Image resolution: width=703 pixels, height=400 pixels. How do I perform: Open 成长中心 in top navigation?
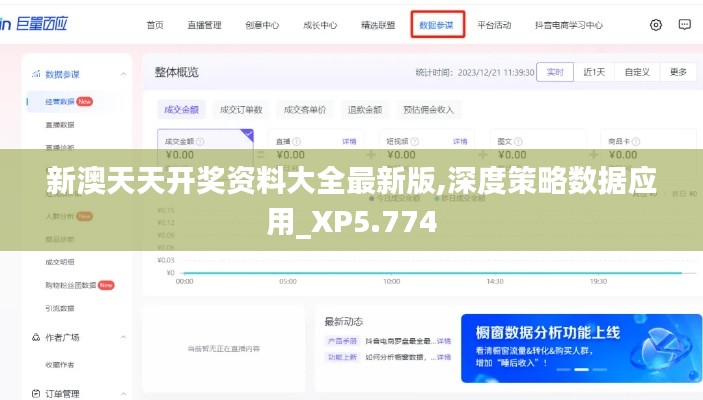coord(320,25)
